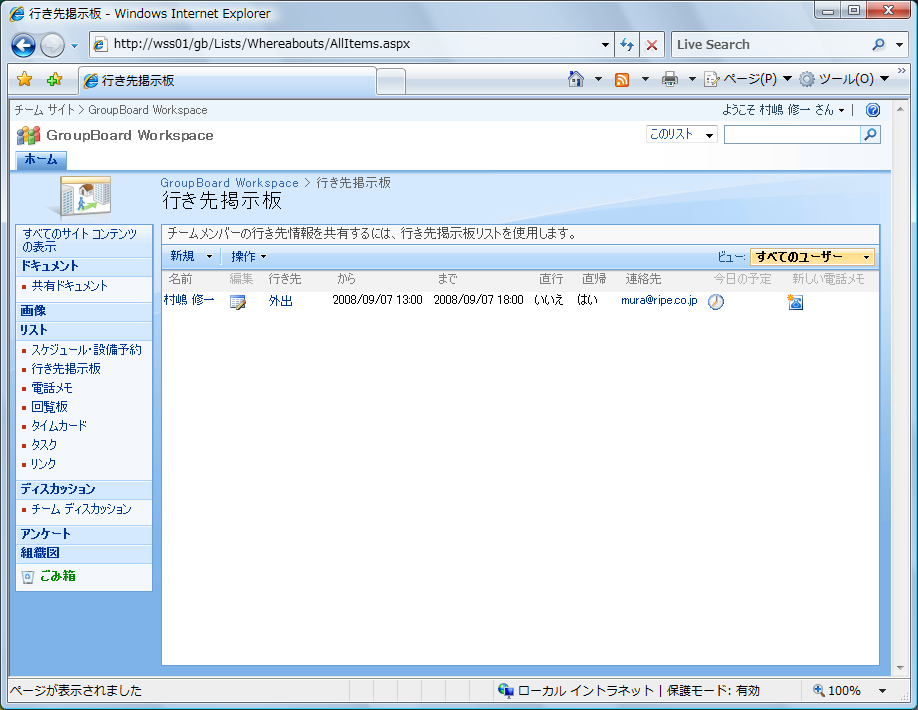
Task: Click the whereabouts board building image
Action: click(x=85, y=197)
